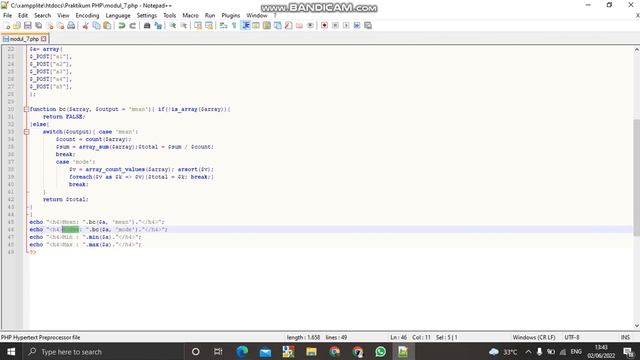Zoom in with the Zoom In icon

click(x=173, y=26)
